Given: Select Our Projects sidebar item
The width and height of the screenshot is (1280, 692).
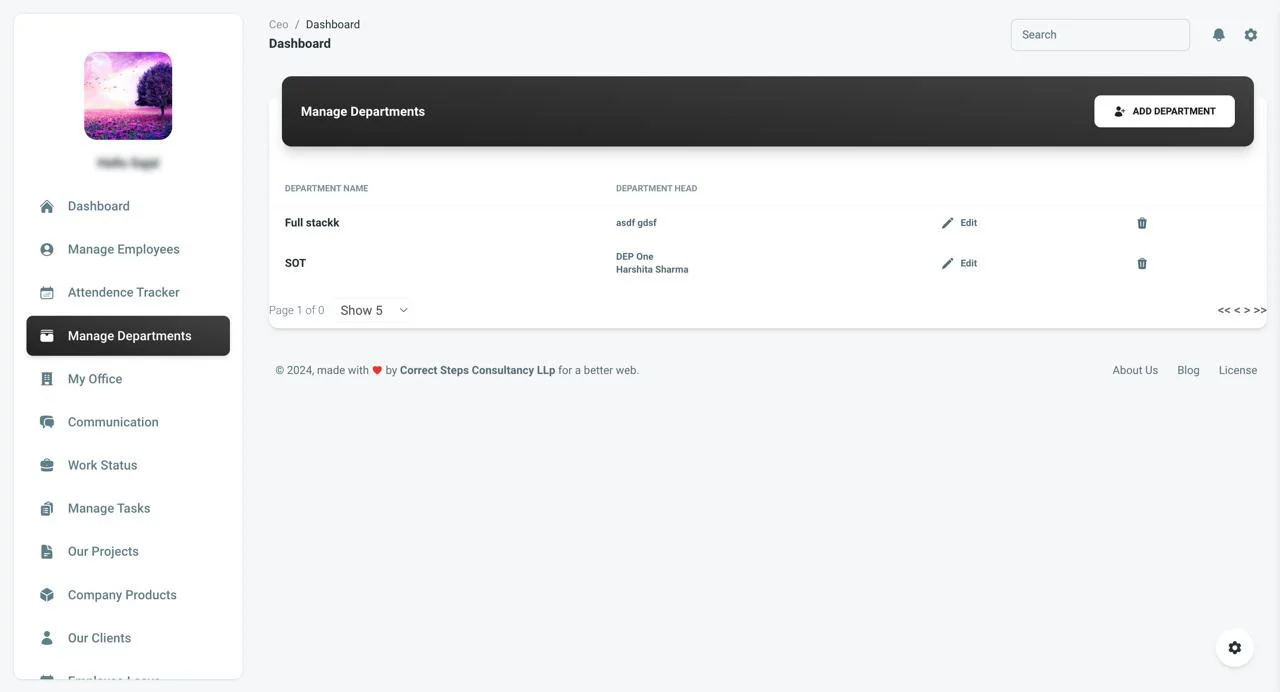Looking at the screenshot, I should (x=103, y=551).
